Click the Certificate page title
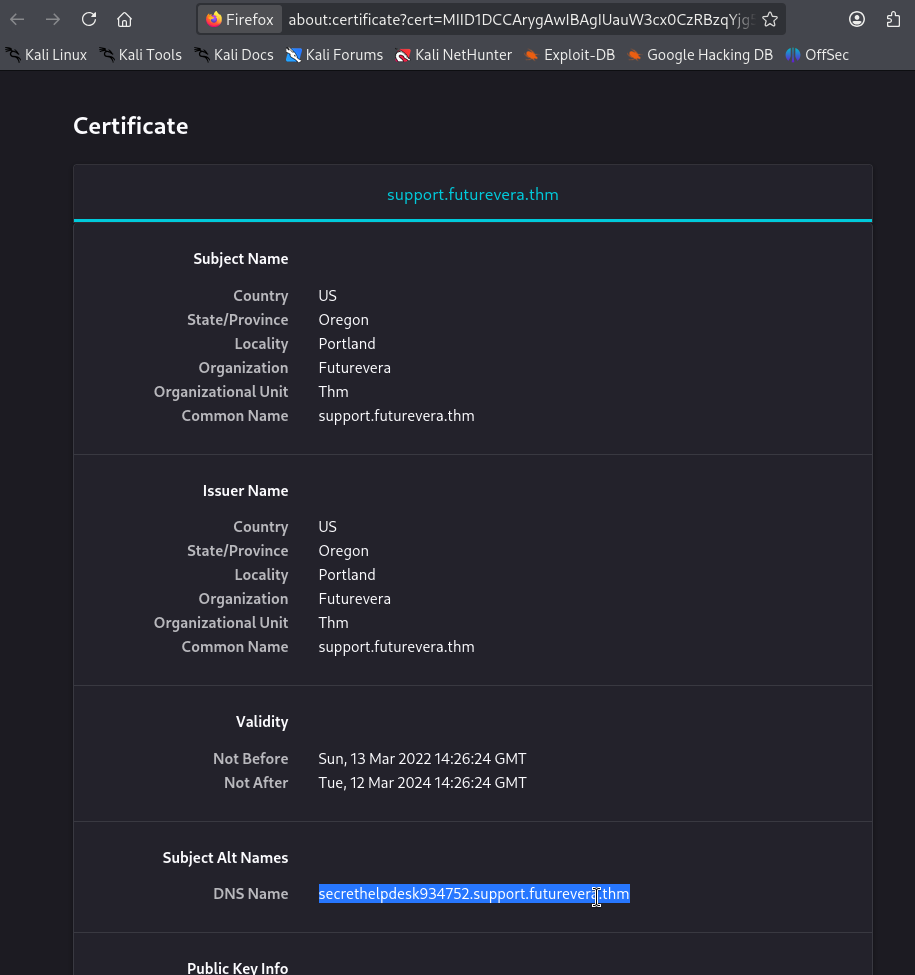The height and width of the screenshot is (975, 915). (x=131, y=126)
